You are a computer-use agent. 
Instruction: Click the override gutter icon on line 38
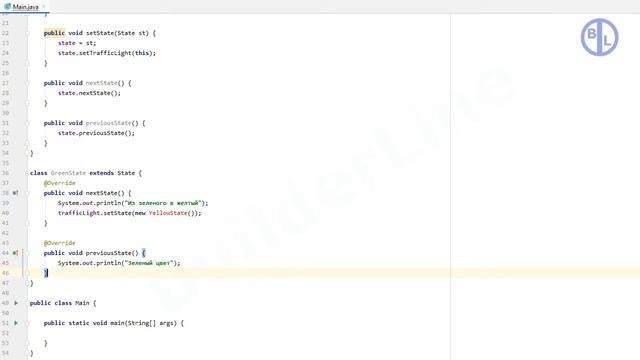click(x=15, y=193)
